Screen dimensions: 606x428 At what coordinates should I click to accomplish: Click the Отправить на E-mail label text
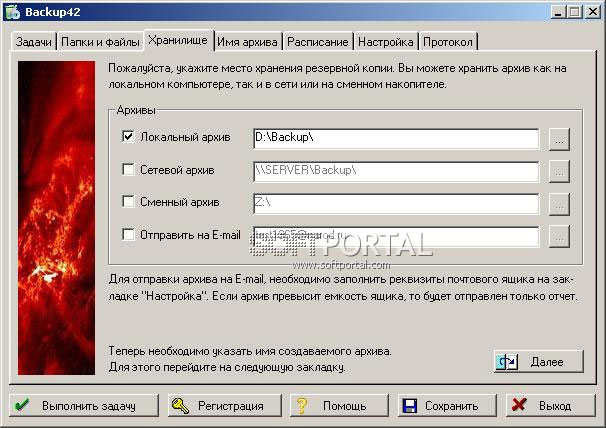(x=190, y=235)
